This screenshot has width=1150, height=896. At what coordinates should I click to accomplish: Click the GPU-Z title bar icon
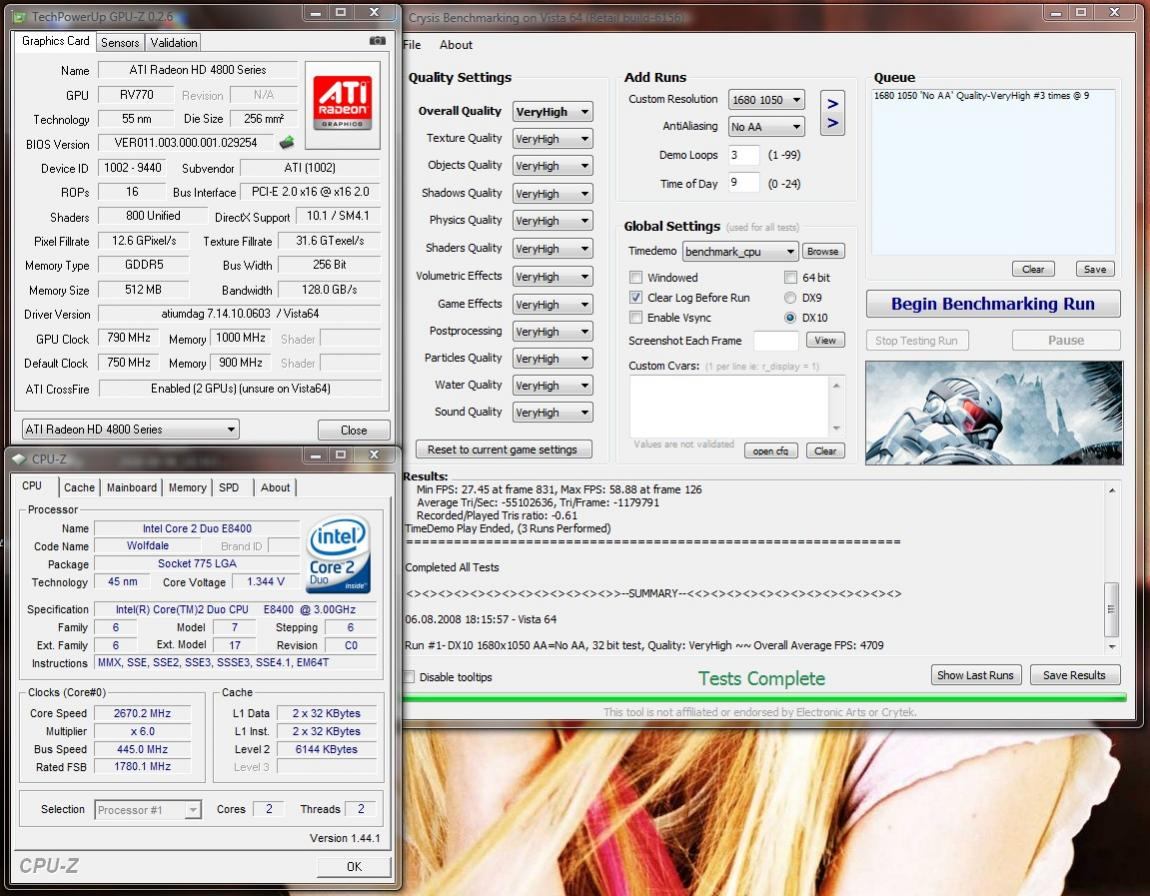[20, 16]
